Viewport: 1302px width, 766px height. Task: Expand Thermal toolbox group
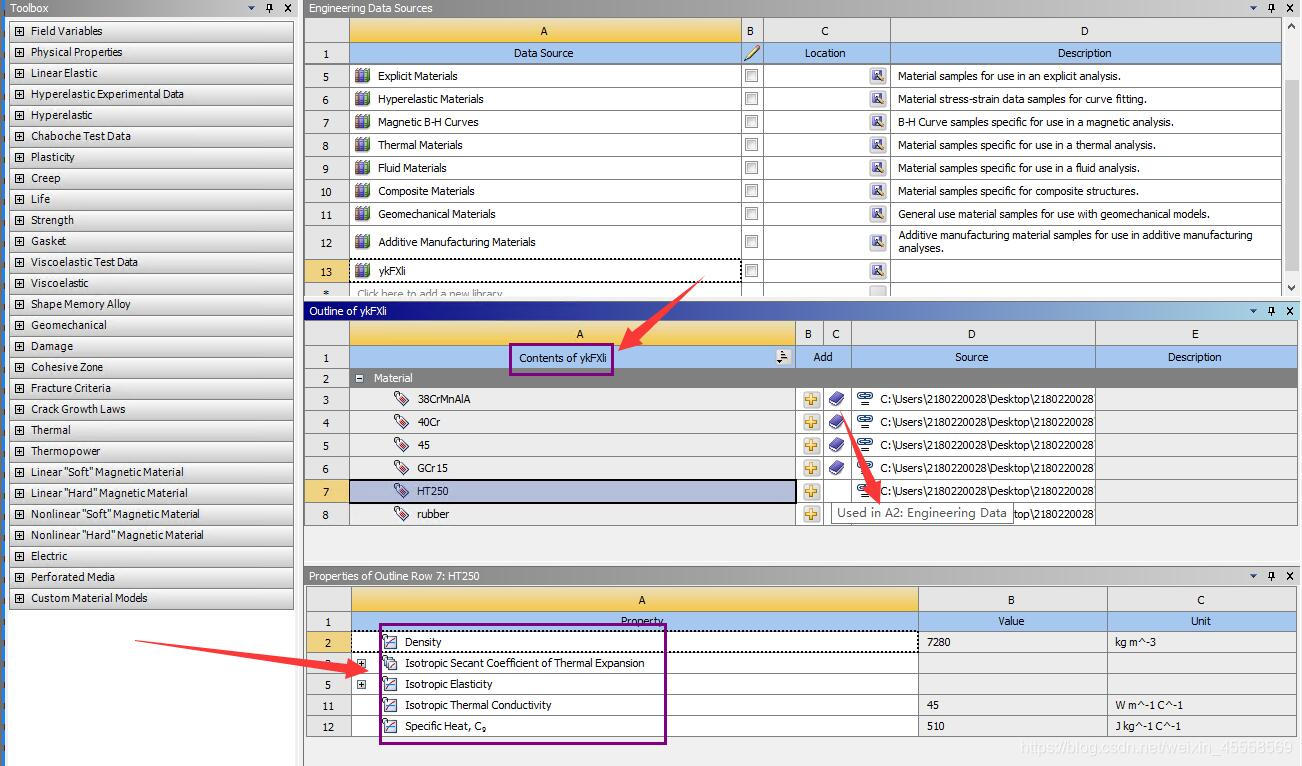click(x=19, y=430)
